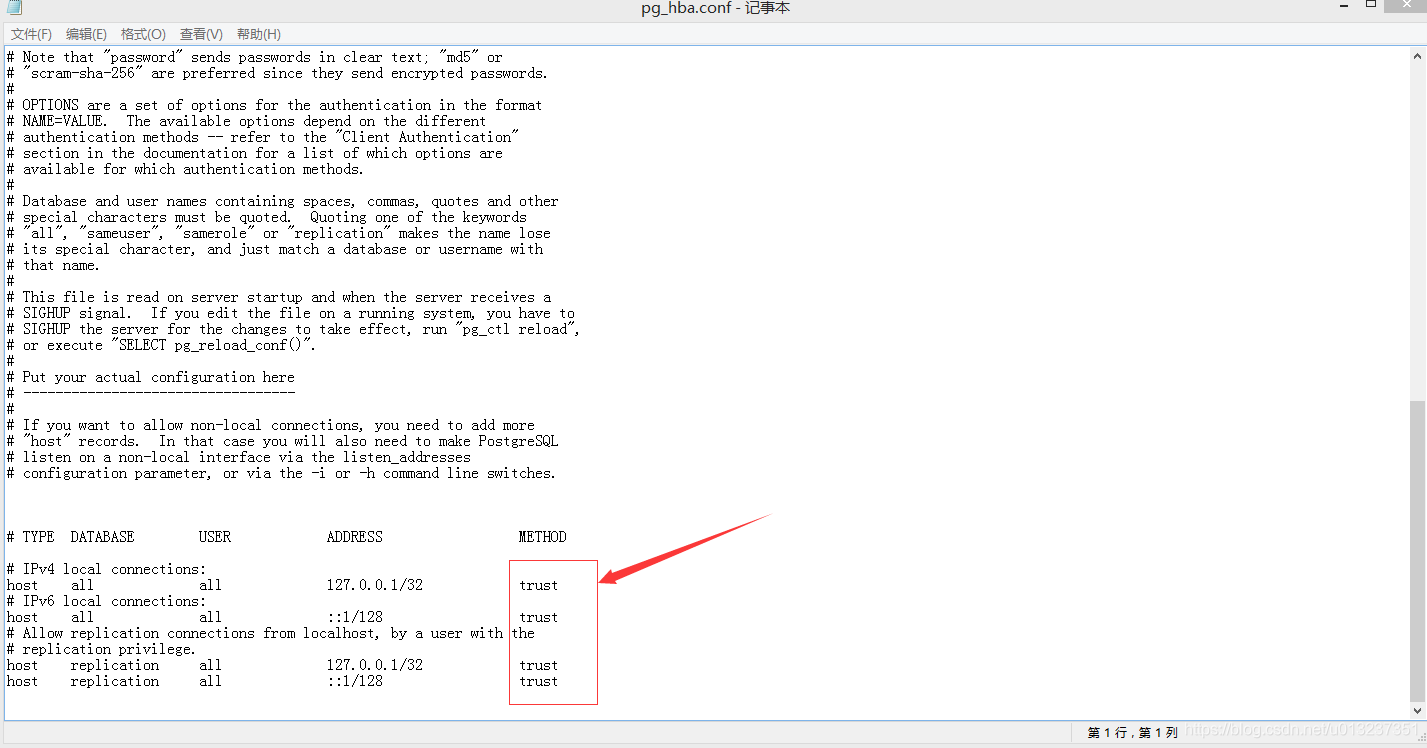Click the 'Allow replication connections from localhost' line
1427x748 pixels.
click(x=270, y=633)
